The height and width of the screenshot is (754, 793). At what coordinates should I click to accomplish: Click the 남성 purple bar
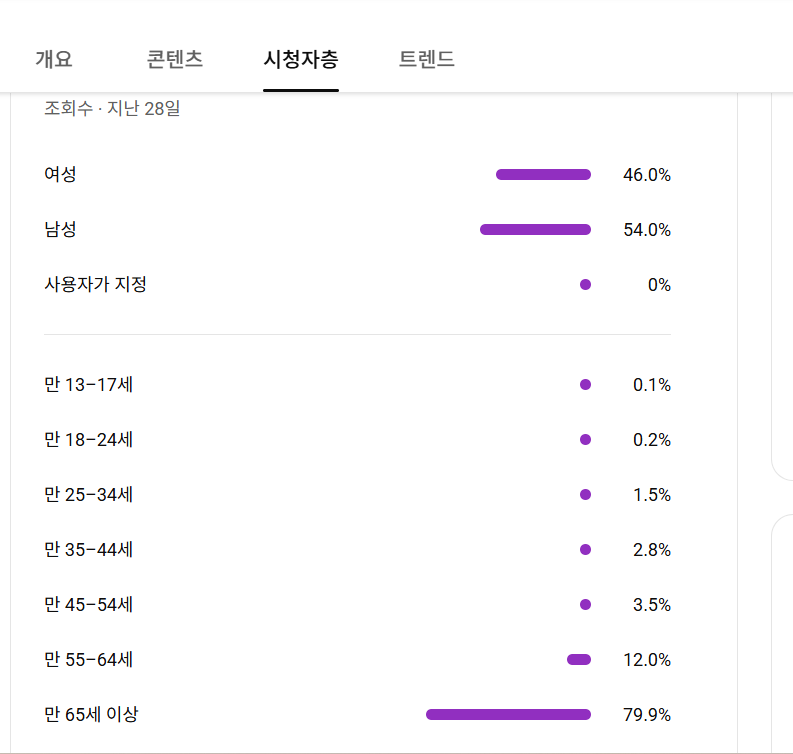pyautogui.click(x=535, y=230)
